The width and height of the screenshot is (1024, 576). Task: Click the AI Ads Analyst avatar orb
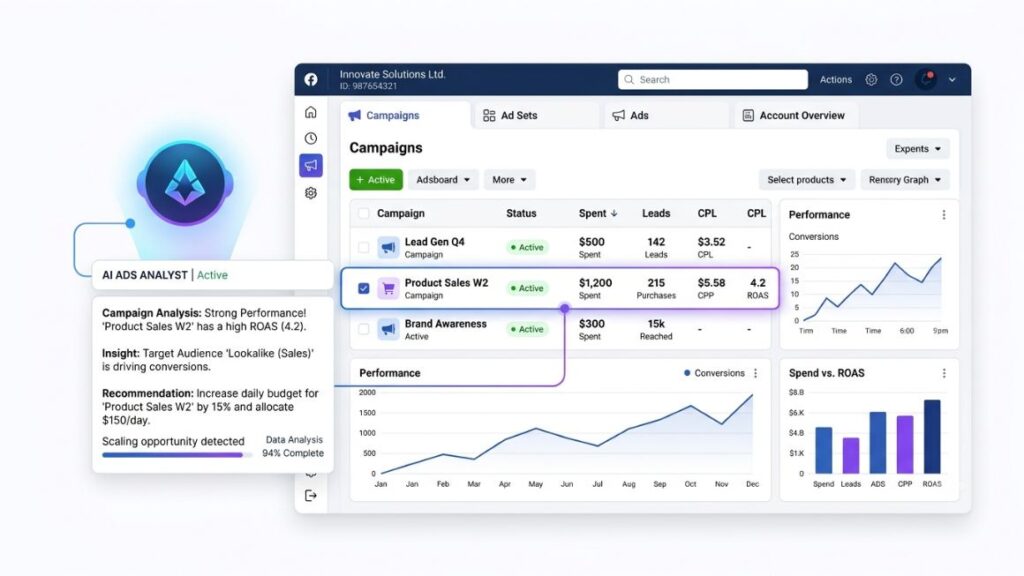pyautogui.click(x=185, y=184)
